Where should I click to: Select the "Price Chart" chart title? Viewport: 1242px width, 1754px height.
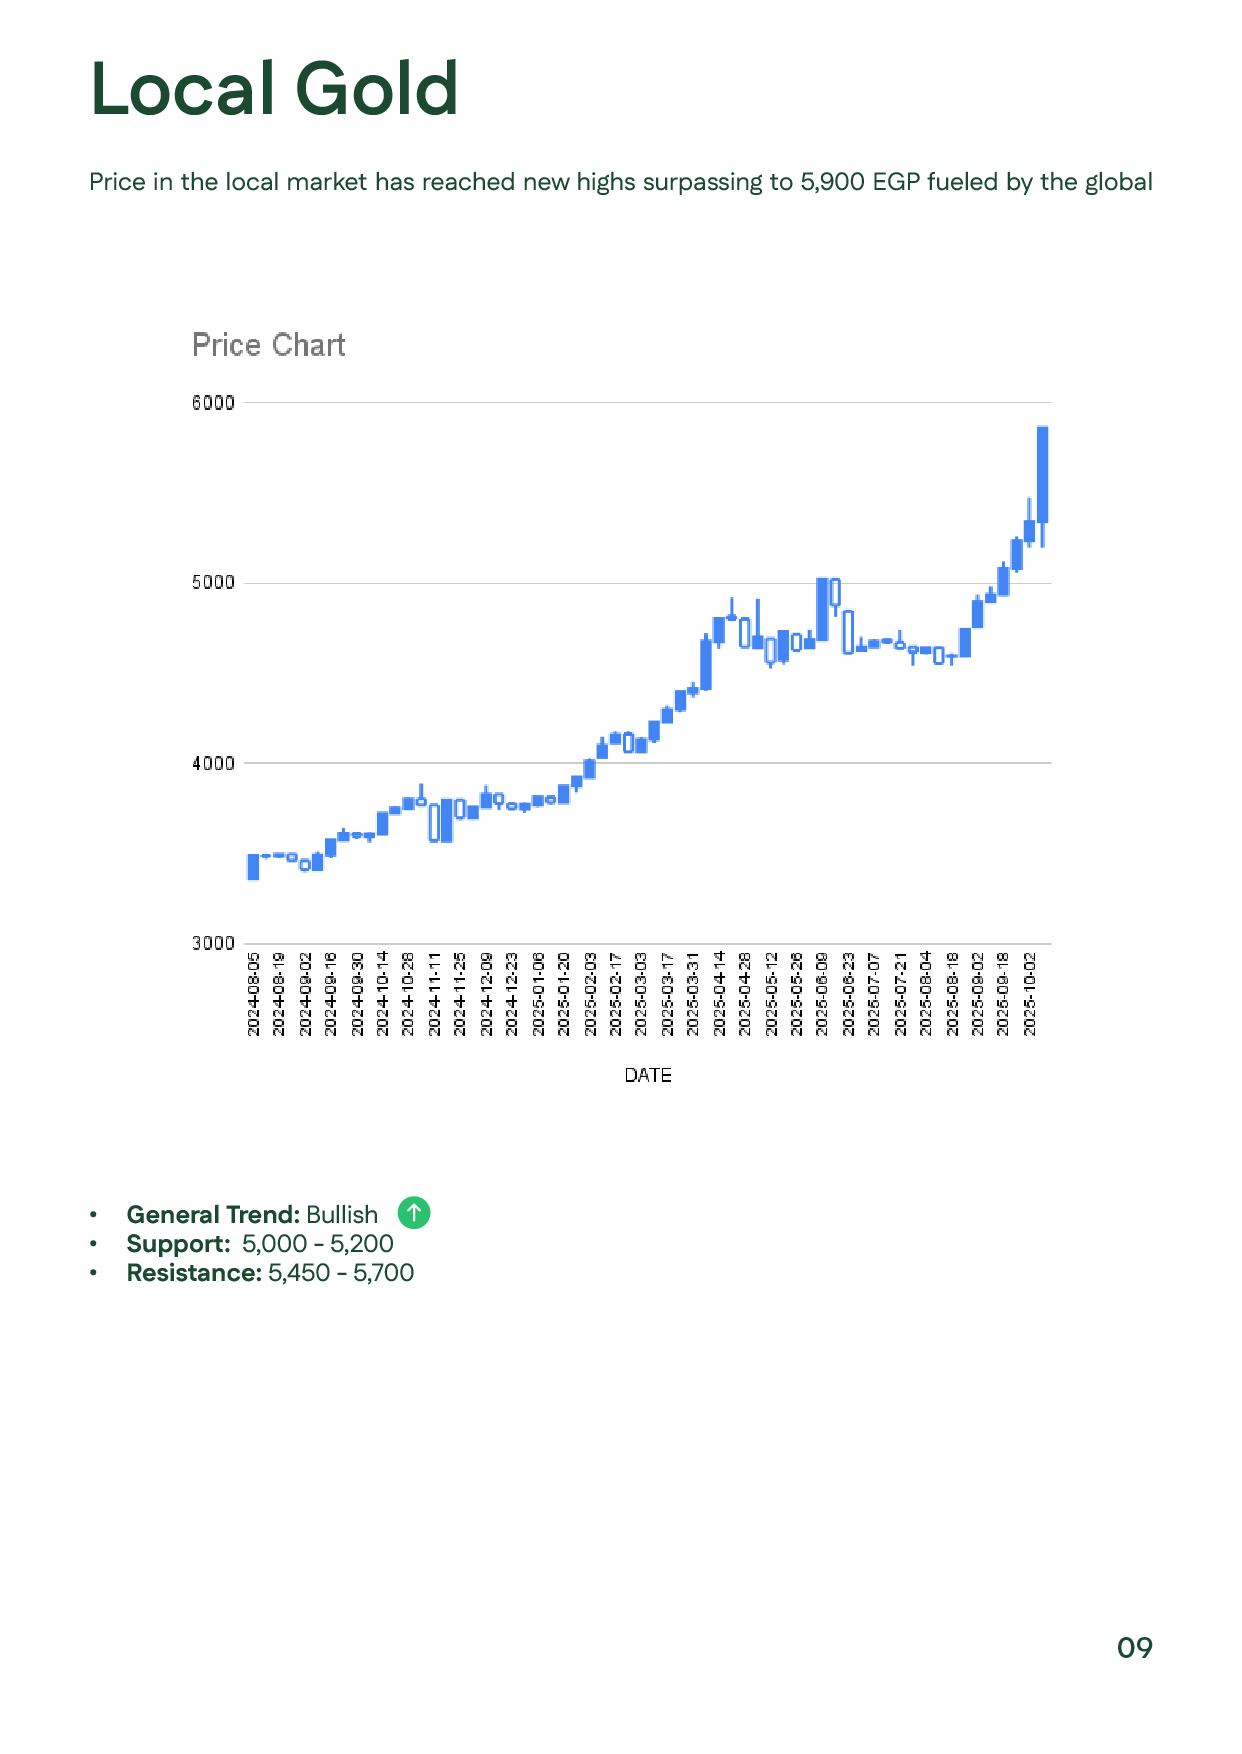coord(268,345)
